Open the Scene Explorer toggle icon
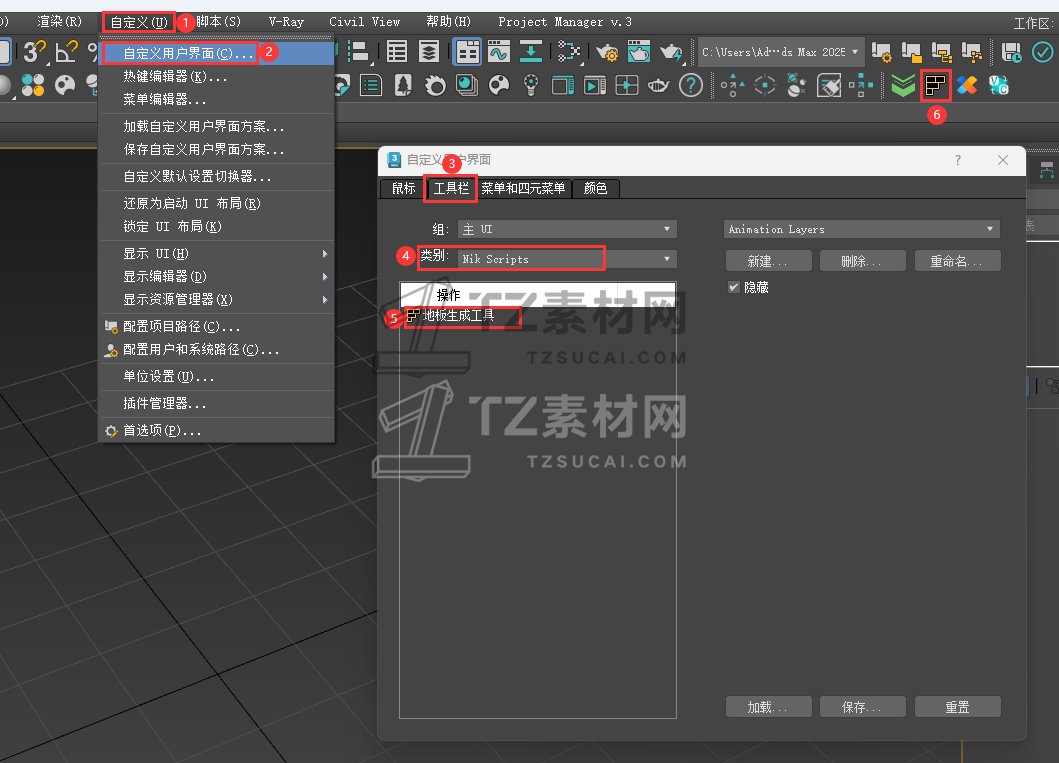 [397, 52]
